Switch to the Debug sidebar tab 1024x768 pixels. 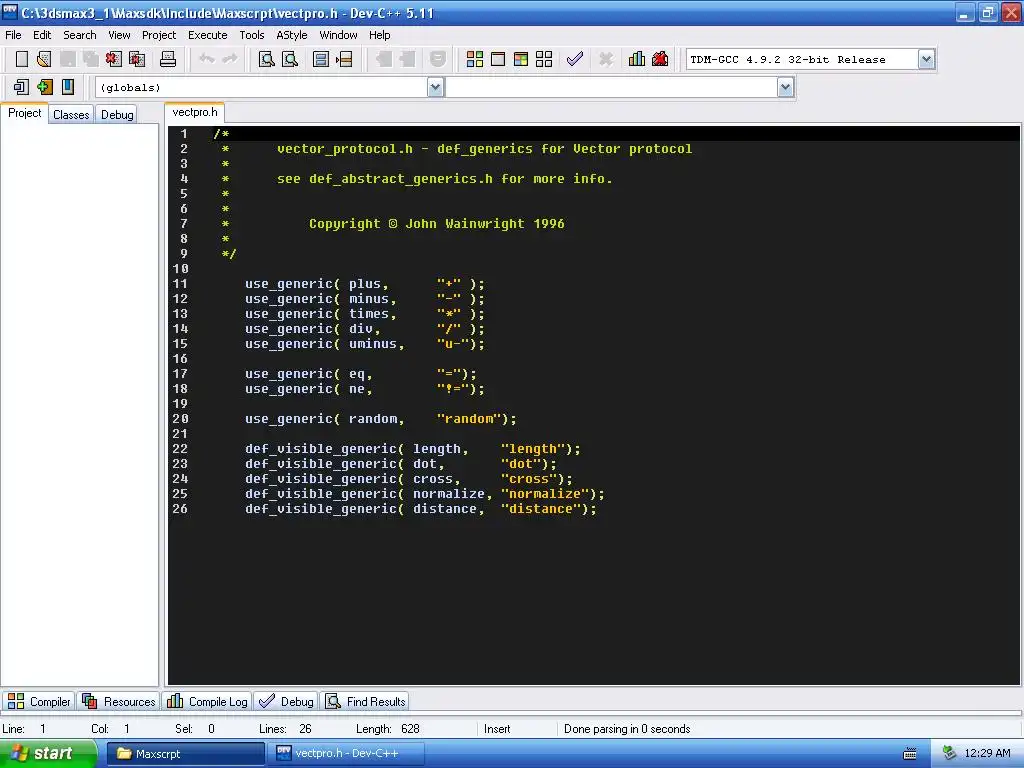coord(117,114)
